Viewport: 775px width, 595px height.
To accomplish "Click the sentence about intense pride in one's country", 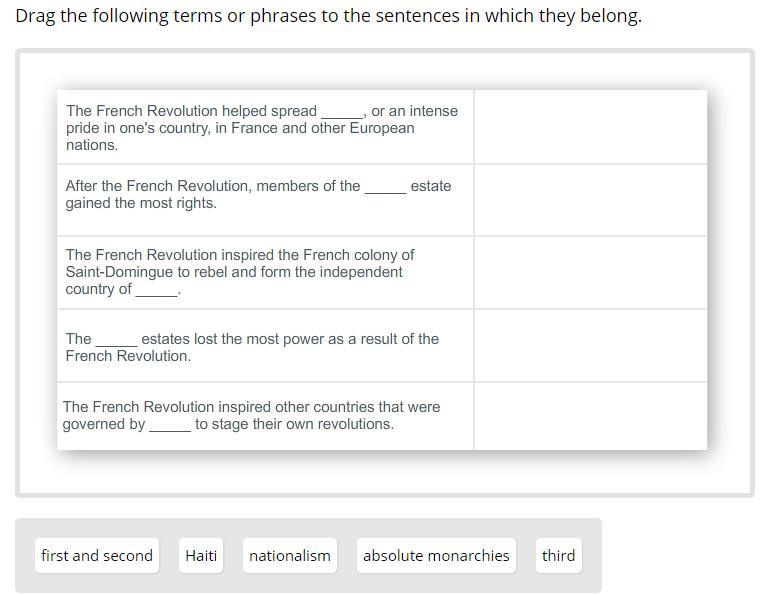I will (262, 128).
